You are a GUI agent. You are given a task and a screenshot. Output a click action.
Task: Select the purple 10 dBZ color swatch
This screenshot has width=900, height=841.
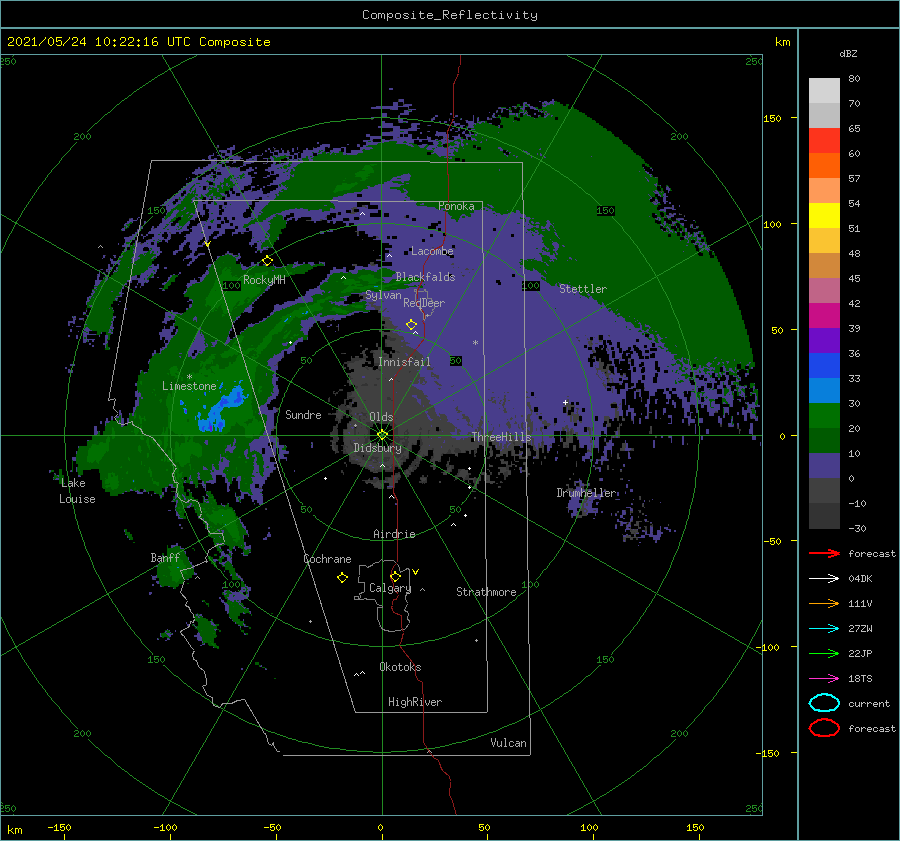(x=824, y=466)
